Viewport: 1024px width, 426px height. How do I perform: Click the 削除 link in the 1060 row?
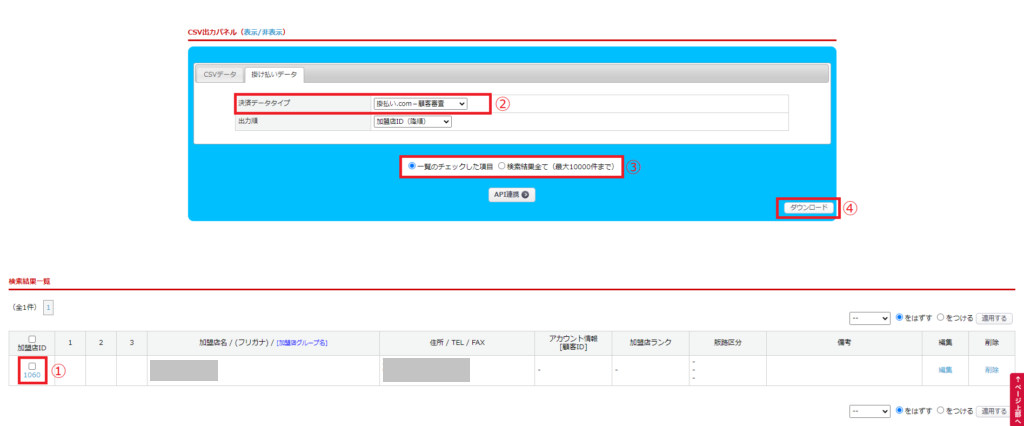coord(992,370)
